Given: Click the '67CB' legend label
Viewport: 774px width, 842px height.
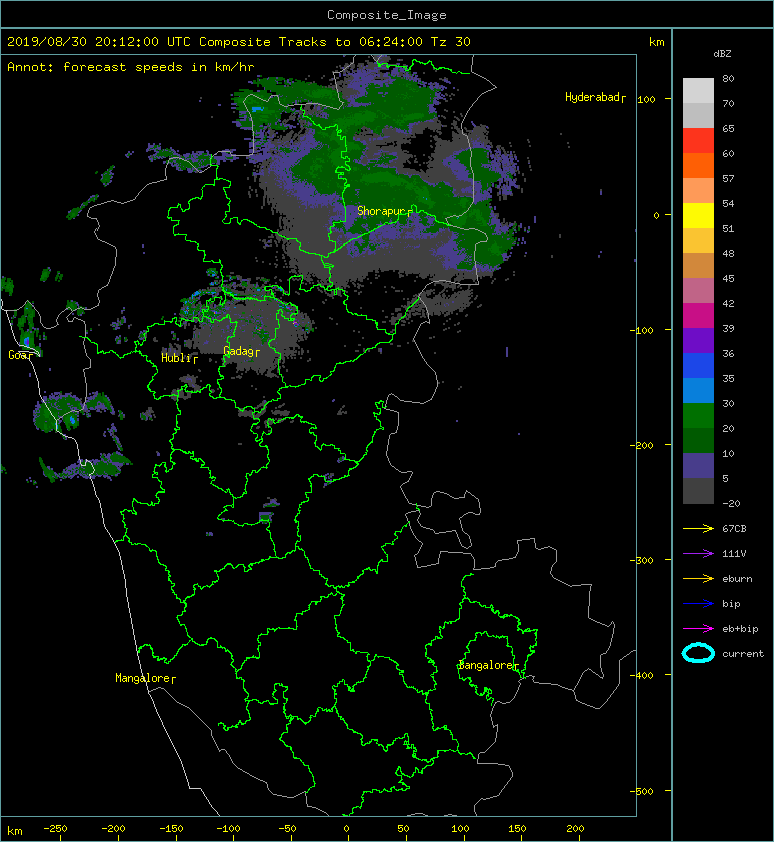Looking at the screenshot, I should pos(734,529).
